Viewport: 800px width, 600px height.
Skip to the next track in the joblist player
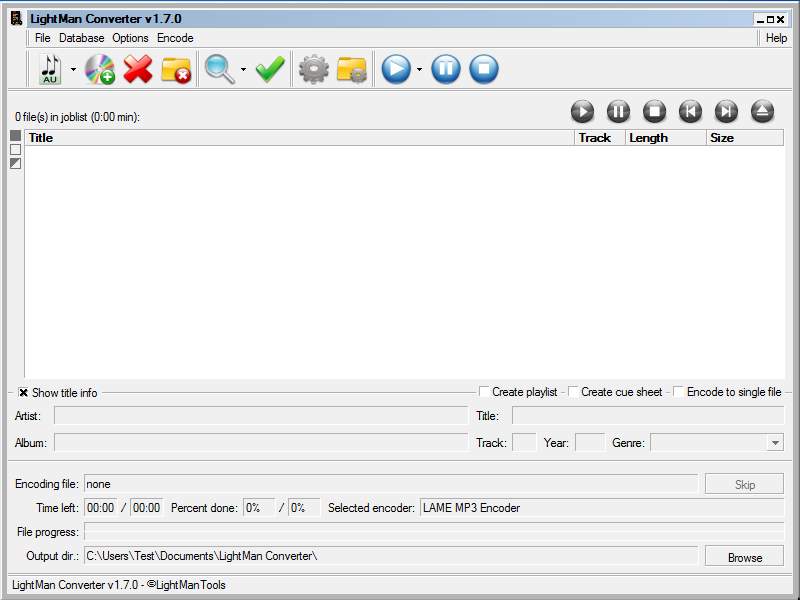(x=726, y=111)
